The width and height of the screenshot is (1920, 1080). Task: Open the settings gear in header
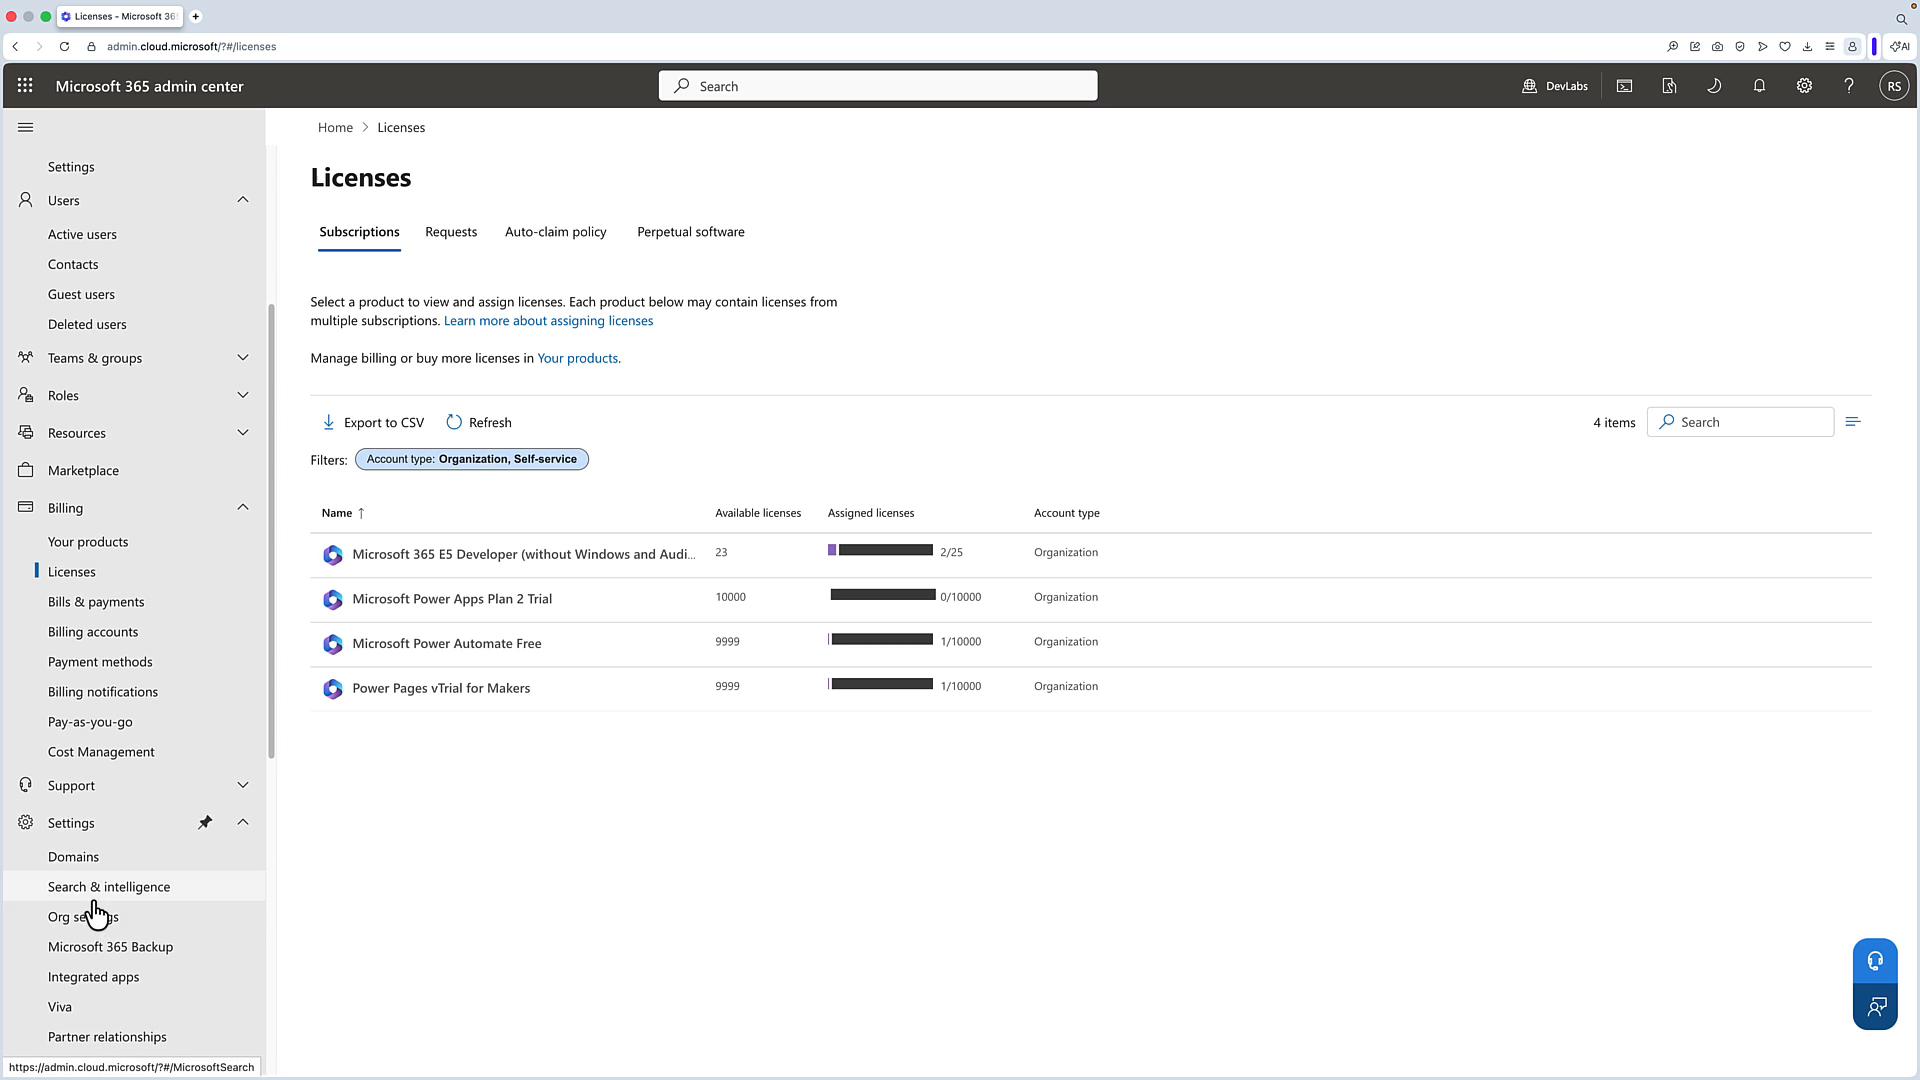1804,86
